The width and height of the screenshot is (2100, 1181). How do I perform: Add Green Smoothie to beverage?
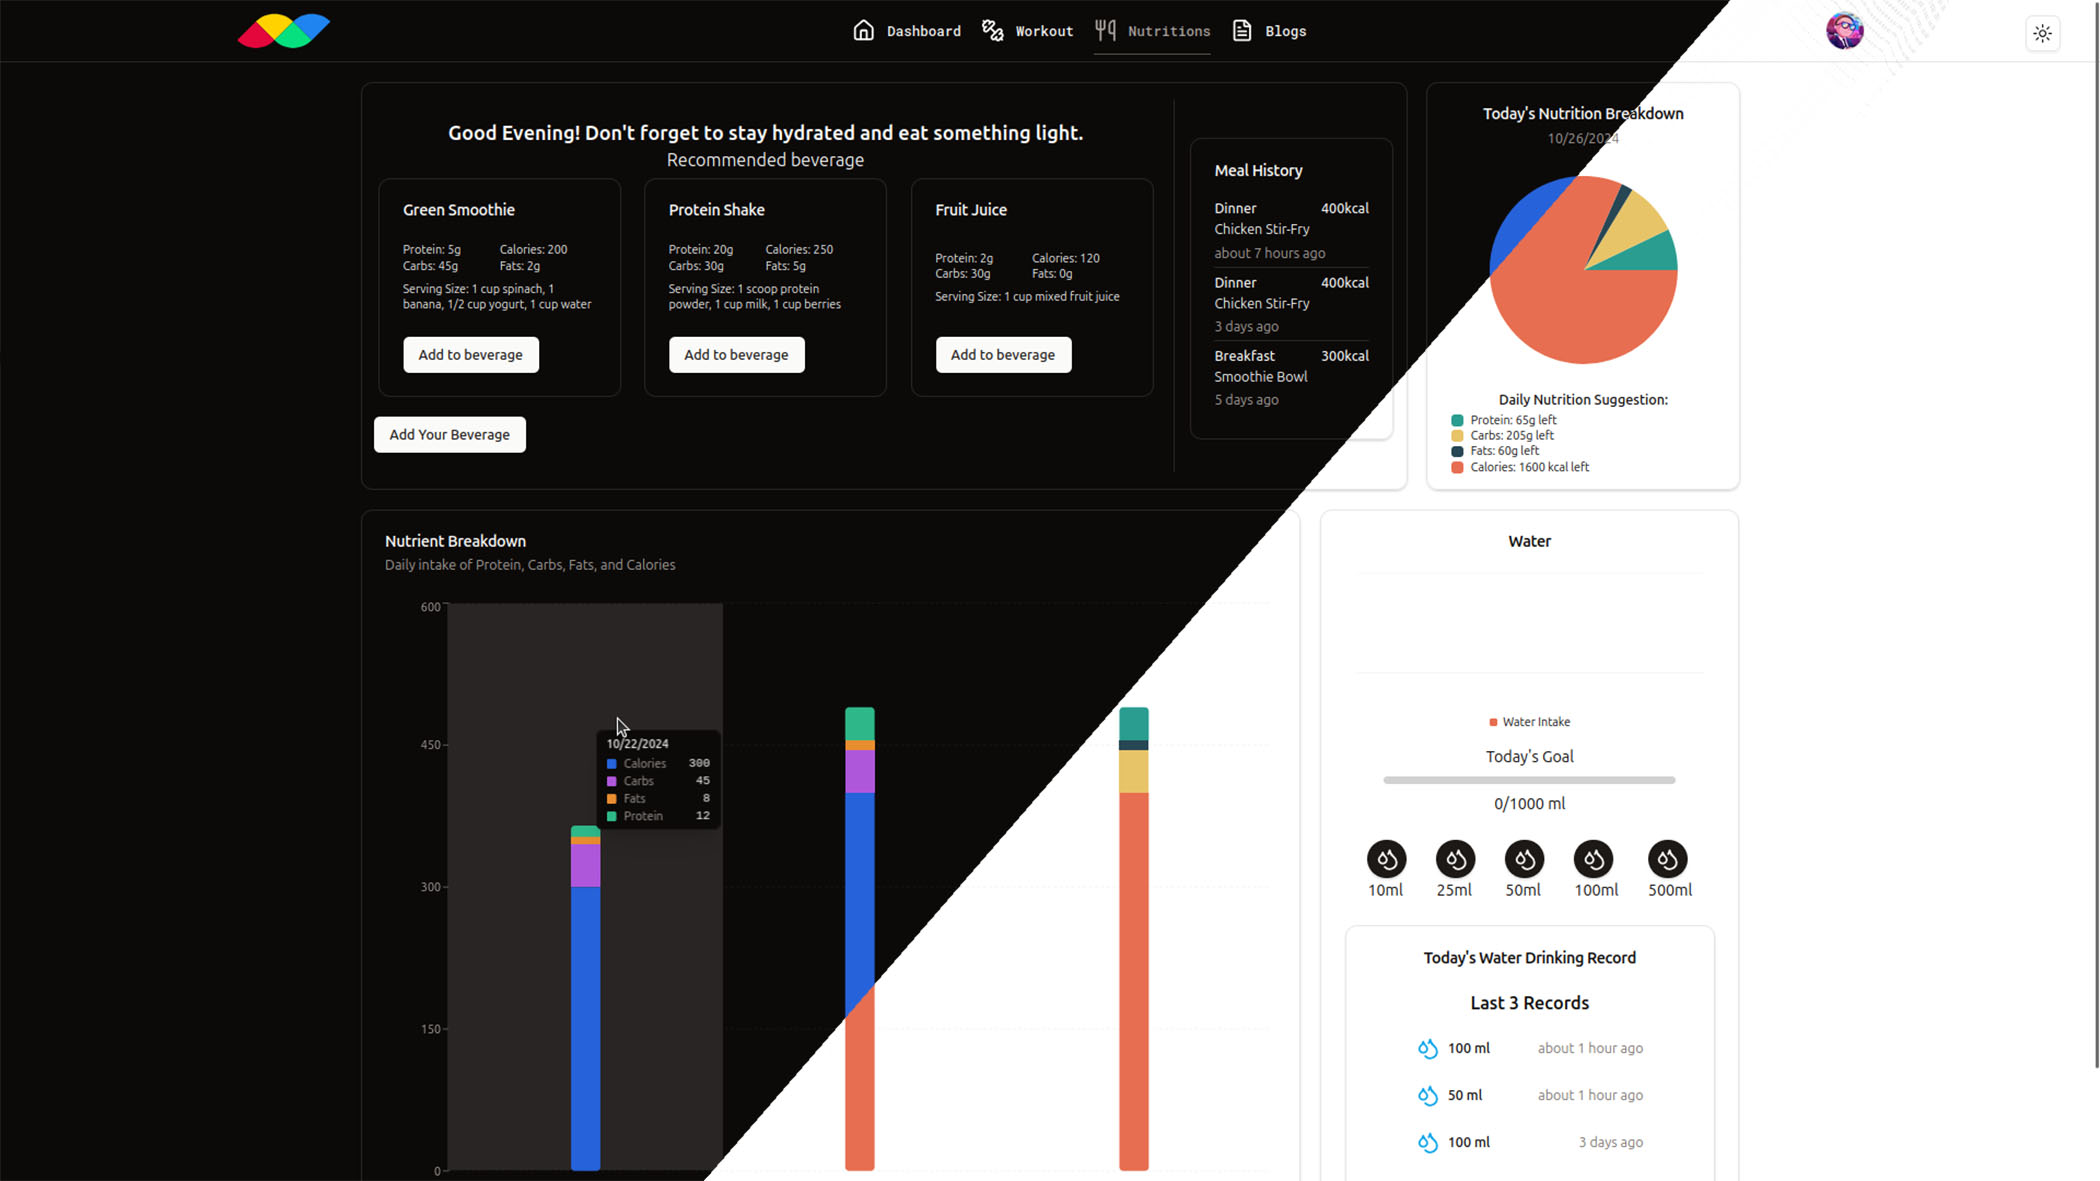pyautogui.click(x=470, y=355)
